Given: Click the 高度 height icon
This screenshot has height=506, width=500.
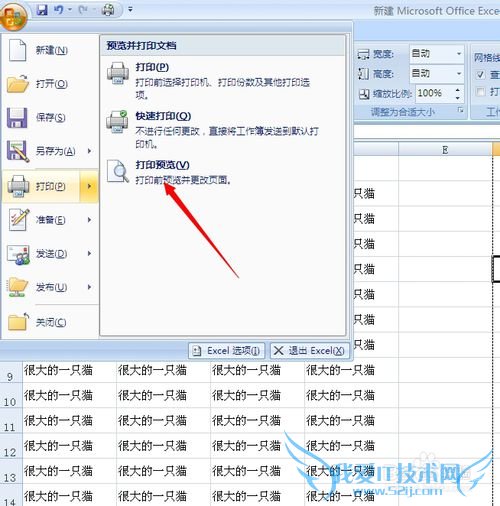Looking at the screenshot, I should [x=363, y=74].
